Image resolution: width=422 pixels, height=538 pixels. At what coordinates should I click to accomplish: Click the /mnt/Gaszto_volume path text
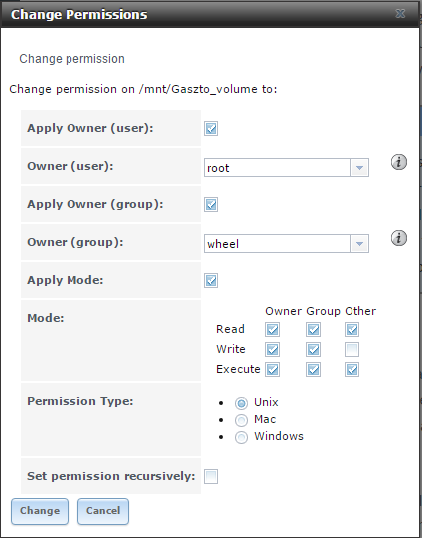198,89
